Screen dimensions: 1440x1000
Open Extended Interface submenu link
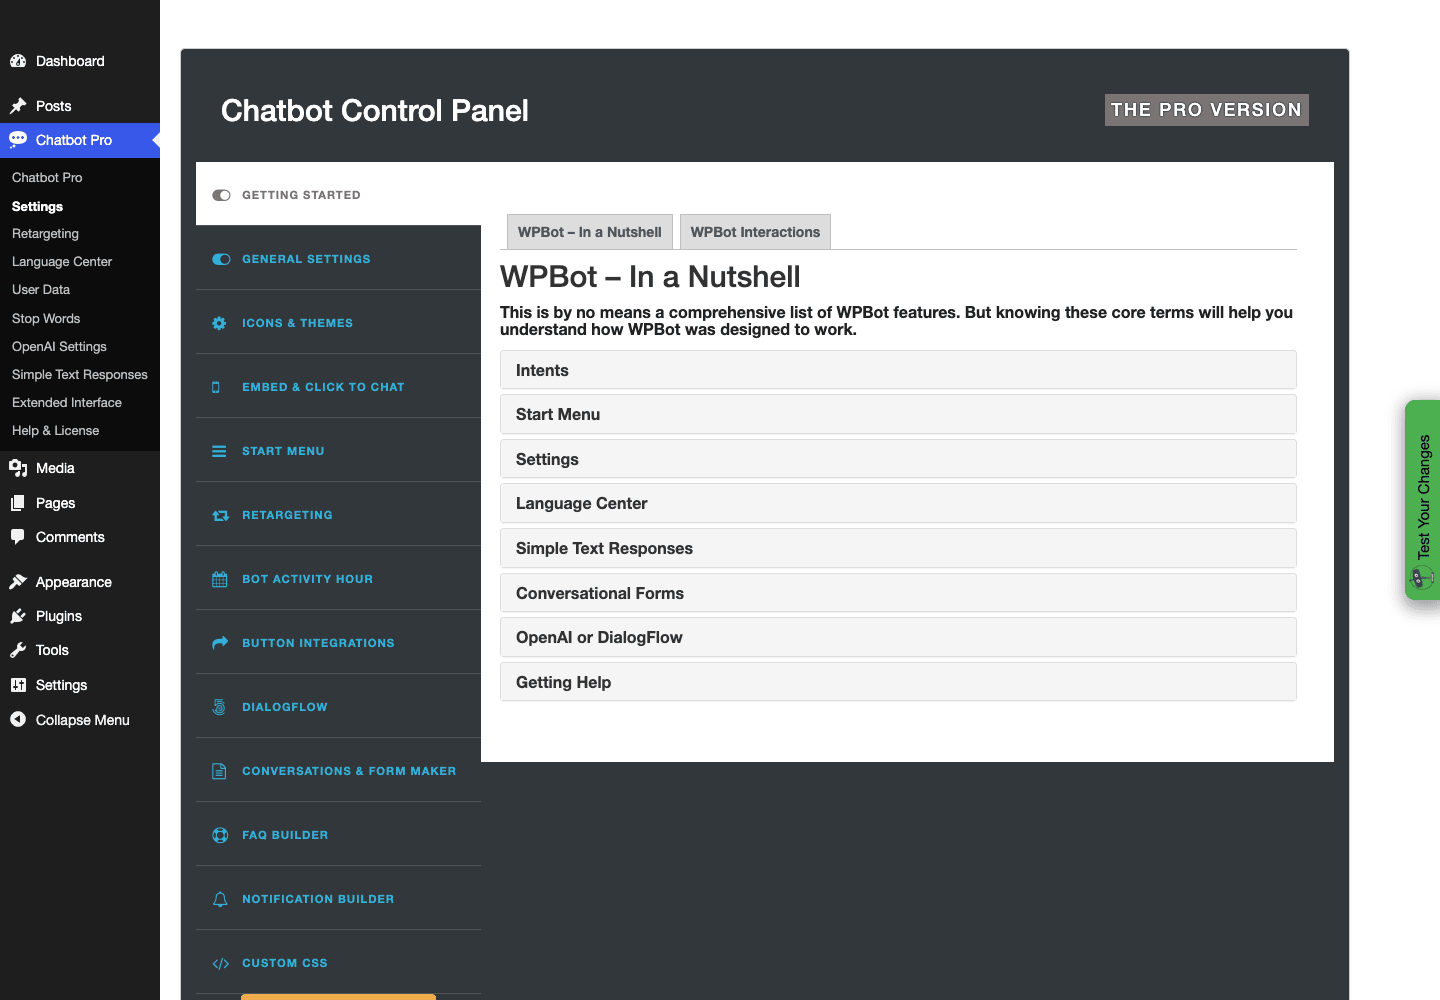pyautogui.click(x=67, y=403)
